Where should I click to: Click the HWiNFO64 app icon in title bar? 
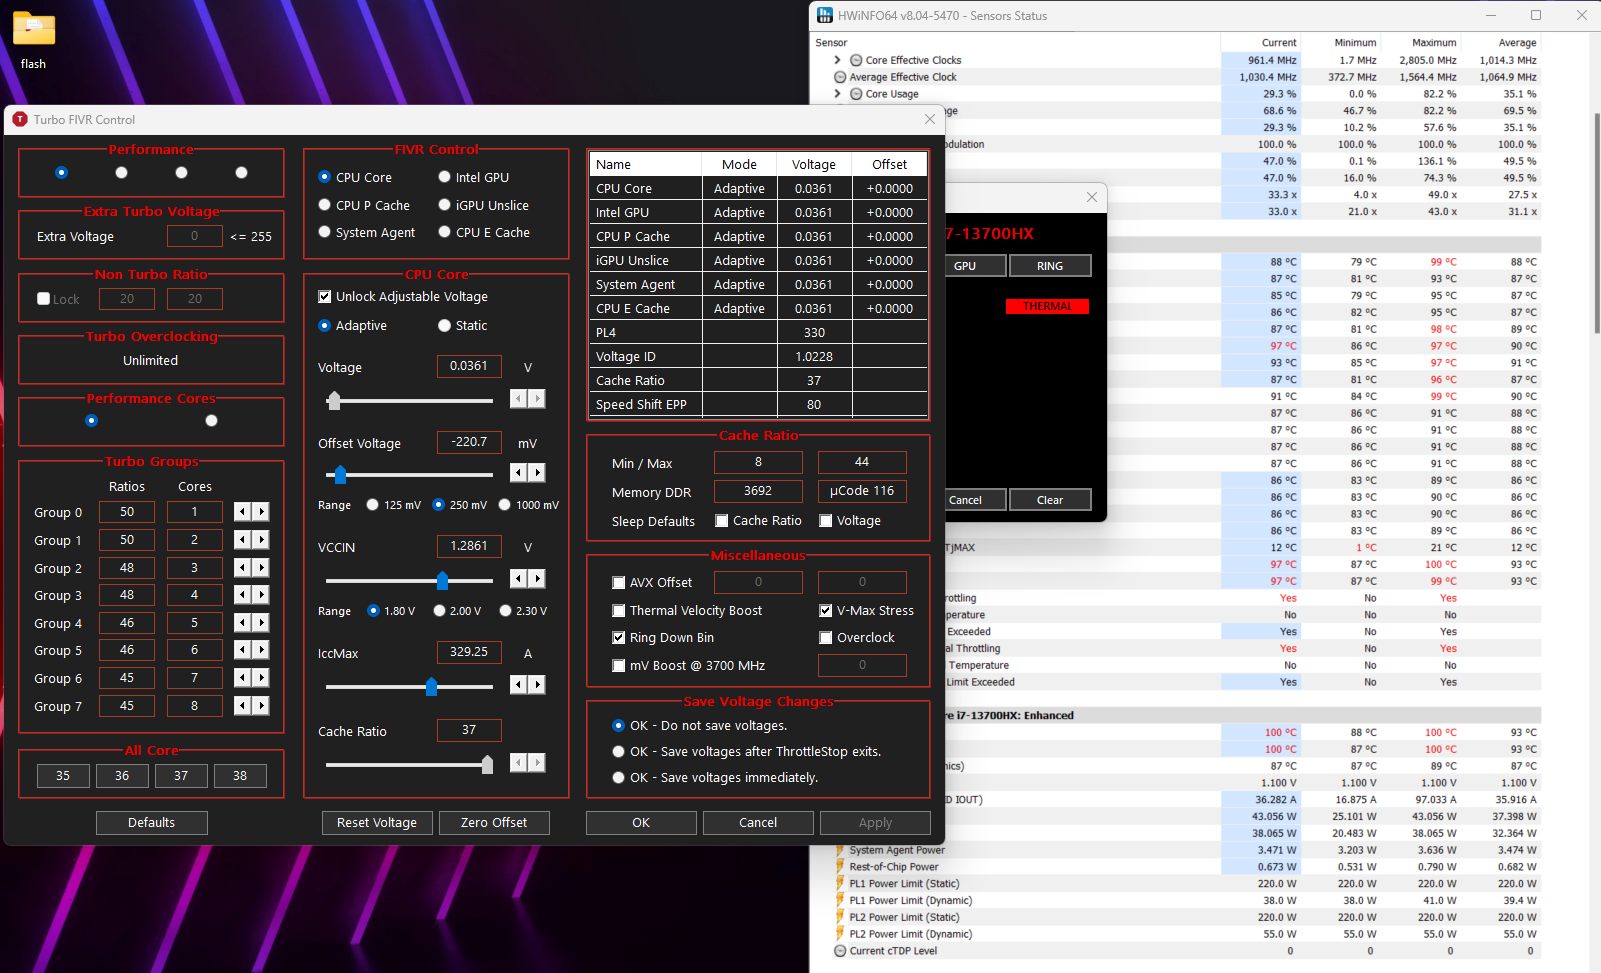(x=825, y=15)
